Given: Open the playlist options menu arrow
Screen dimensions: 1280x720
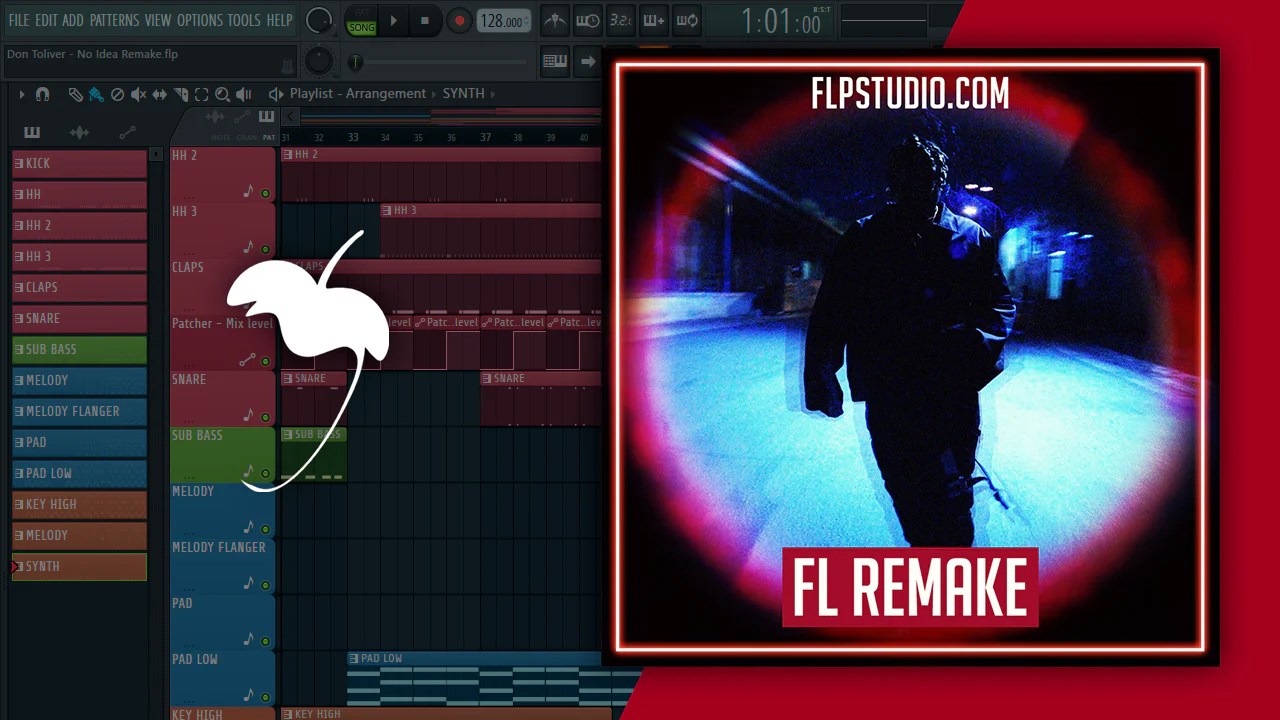Looking at the screenshot, I should (21, 94).
